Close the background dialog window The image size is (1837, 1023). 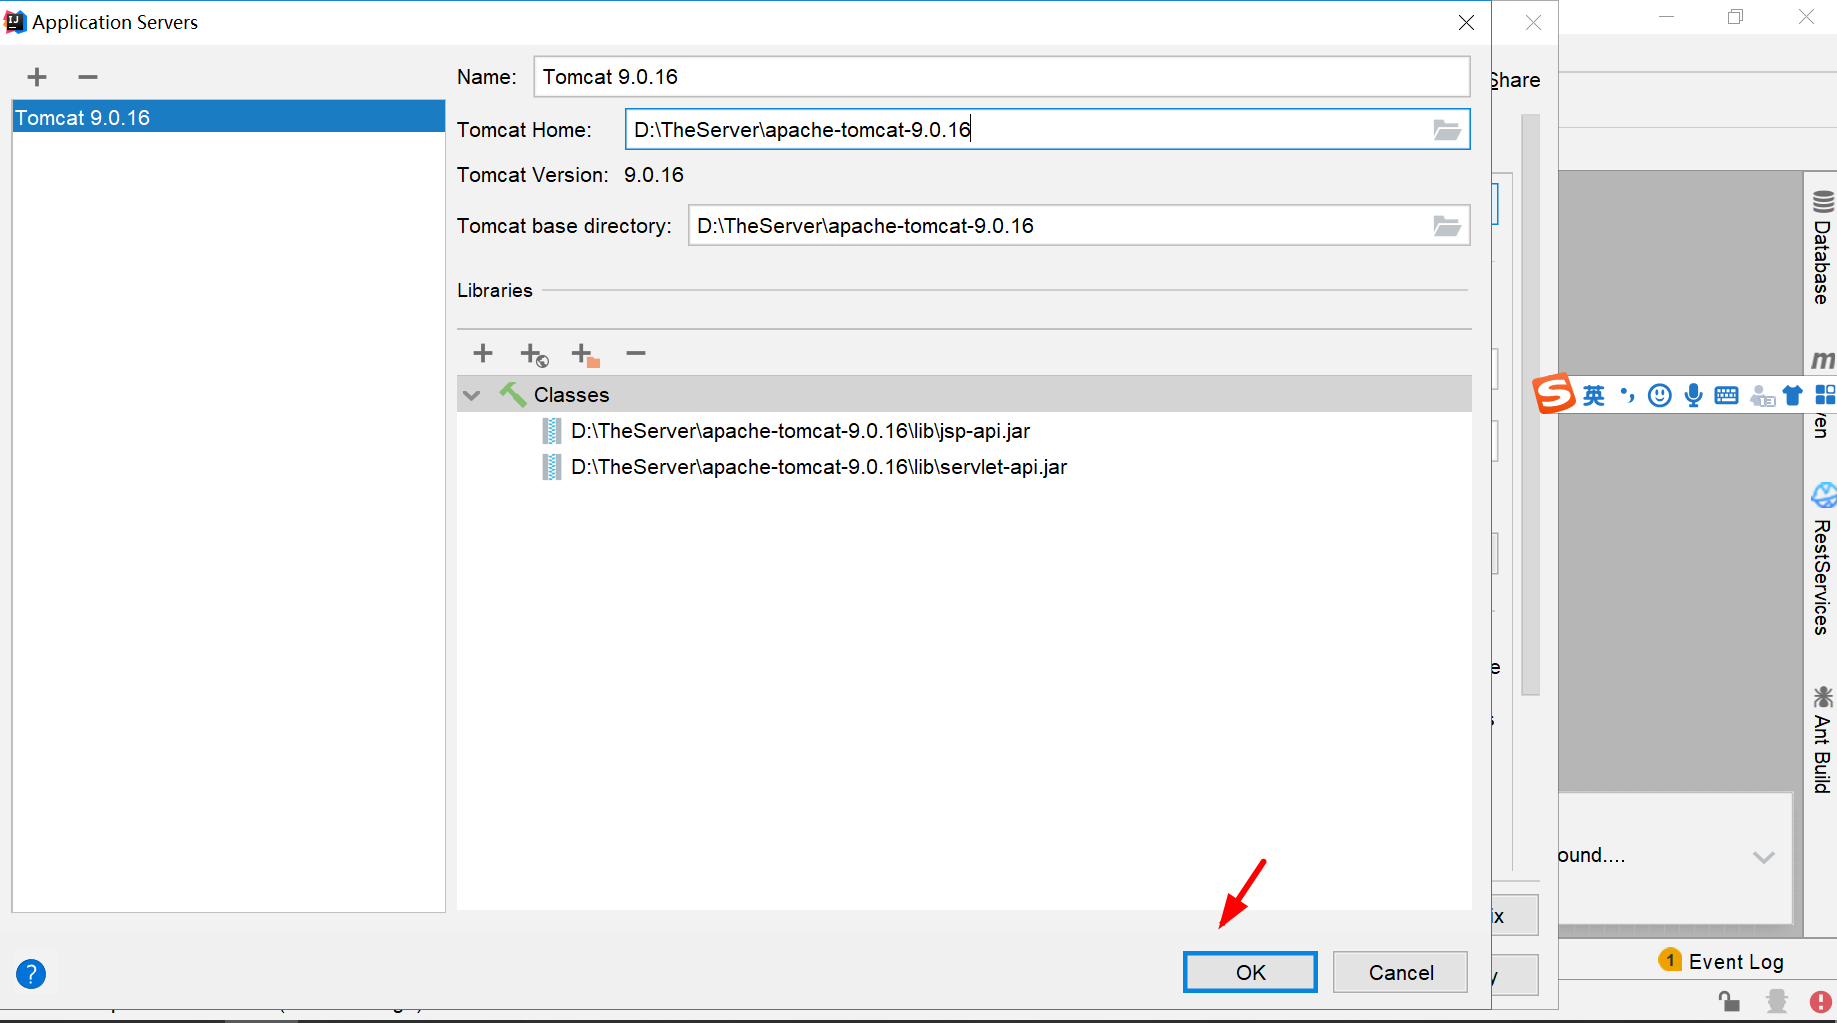1533,22
